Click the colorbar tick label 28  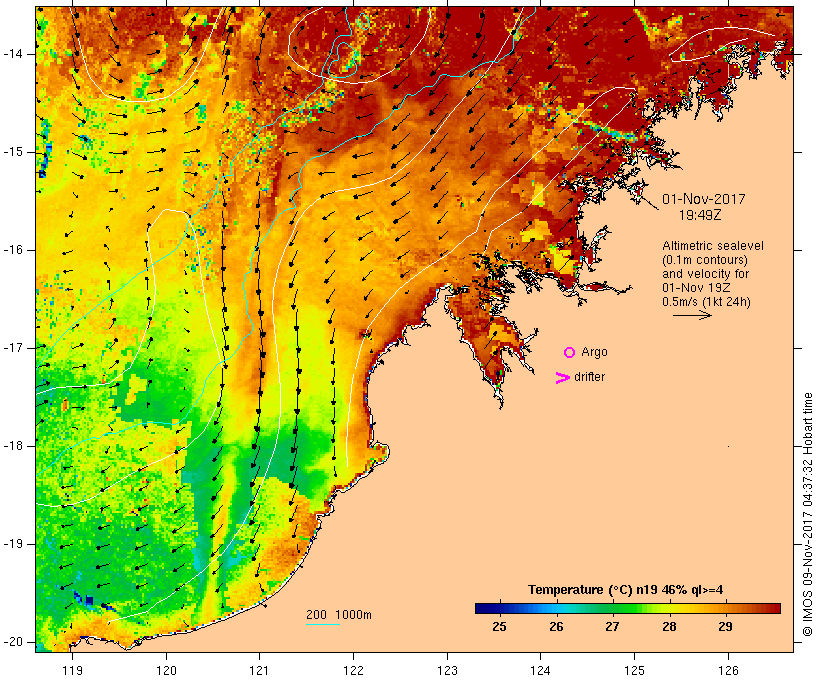click(x=669, y=627)
